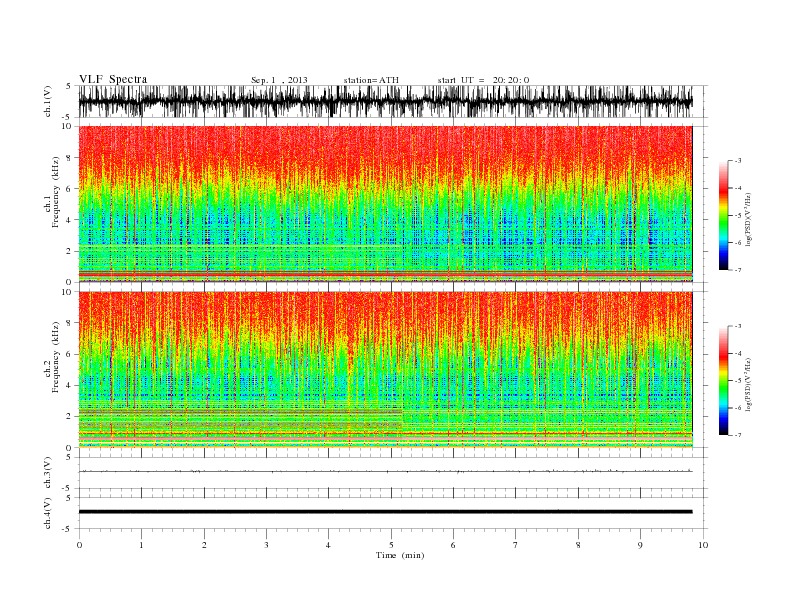Click the "ch.1(V)" waveform axis label
Viewport: 792px width, 612px height.
coord(48,103)
